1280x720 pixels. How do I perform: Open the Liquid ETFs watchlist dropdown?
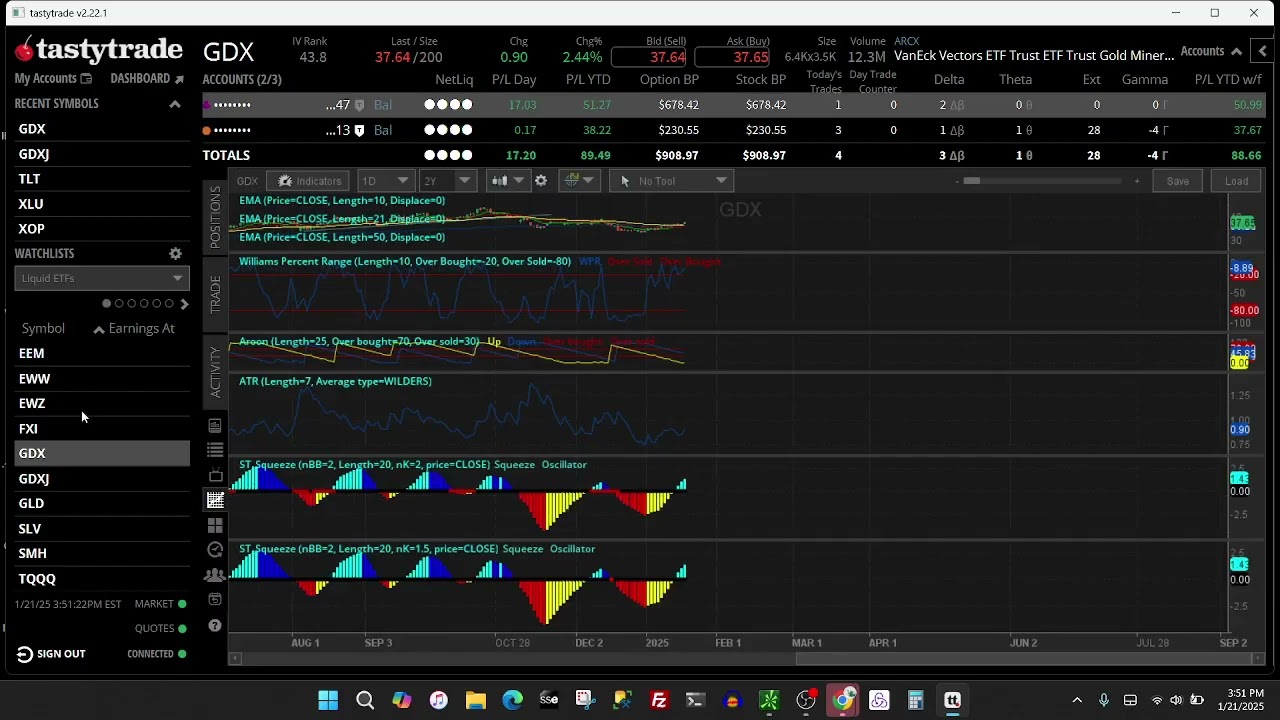point(102,279)
